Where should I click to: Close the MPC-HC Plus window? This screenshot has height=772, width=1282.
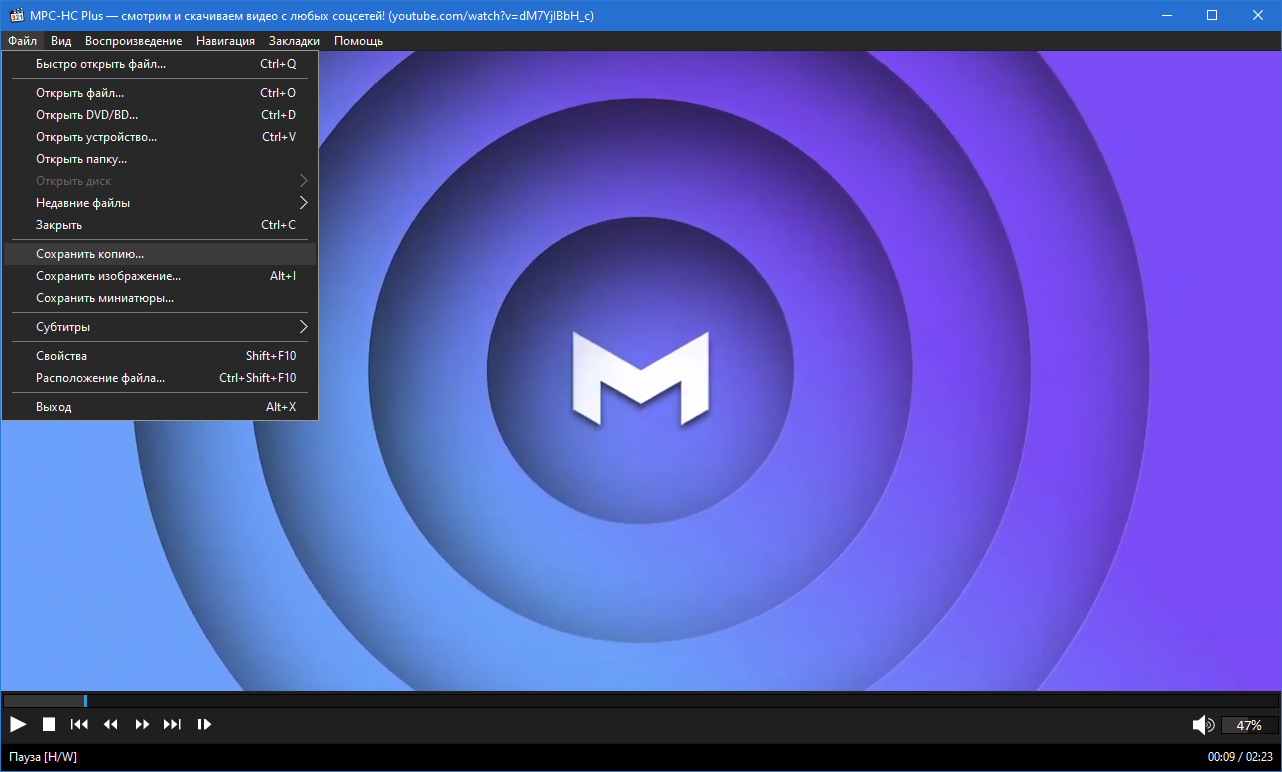[1258, 15]
